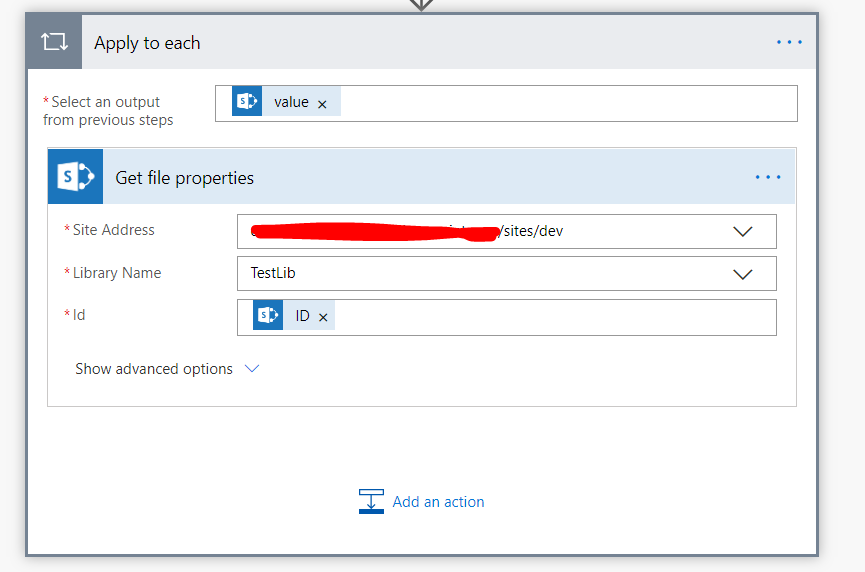
Task: Remove the value token
Action: point(322,104)
